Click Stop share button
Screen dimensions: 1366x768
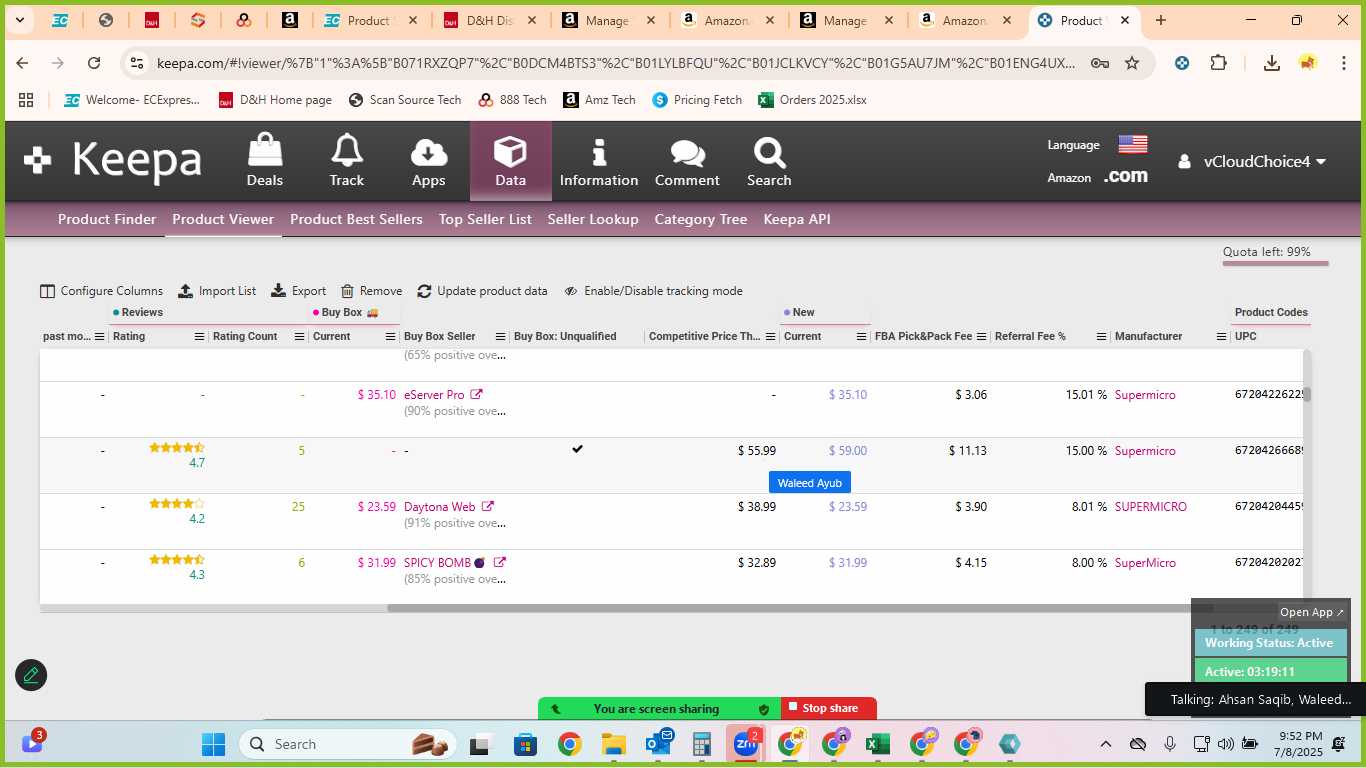point(829,708)
